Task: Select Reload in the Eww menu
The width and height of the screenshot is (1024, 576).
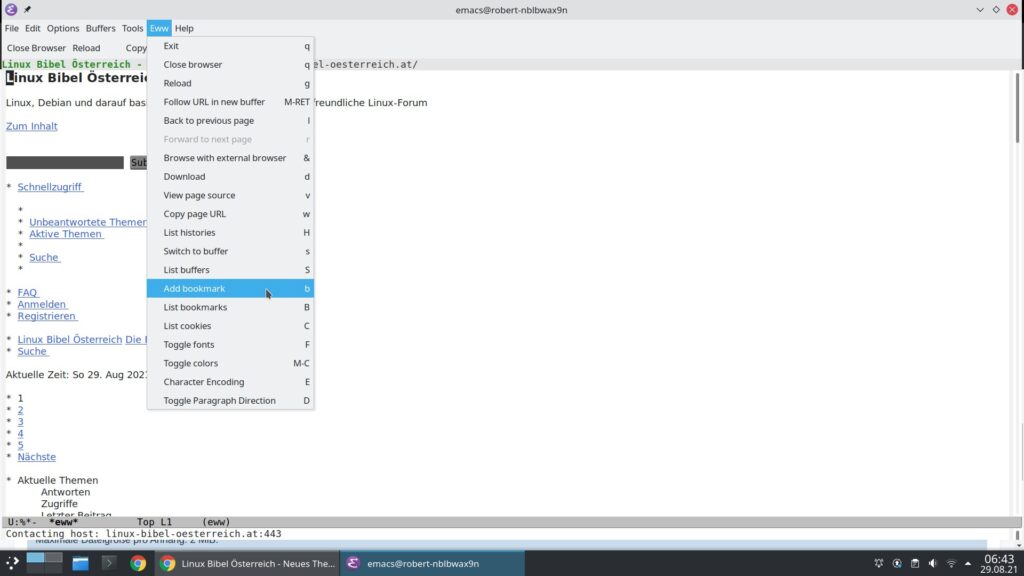Action: 230,83
